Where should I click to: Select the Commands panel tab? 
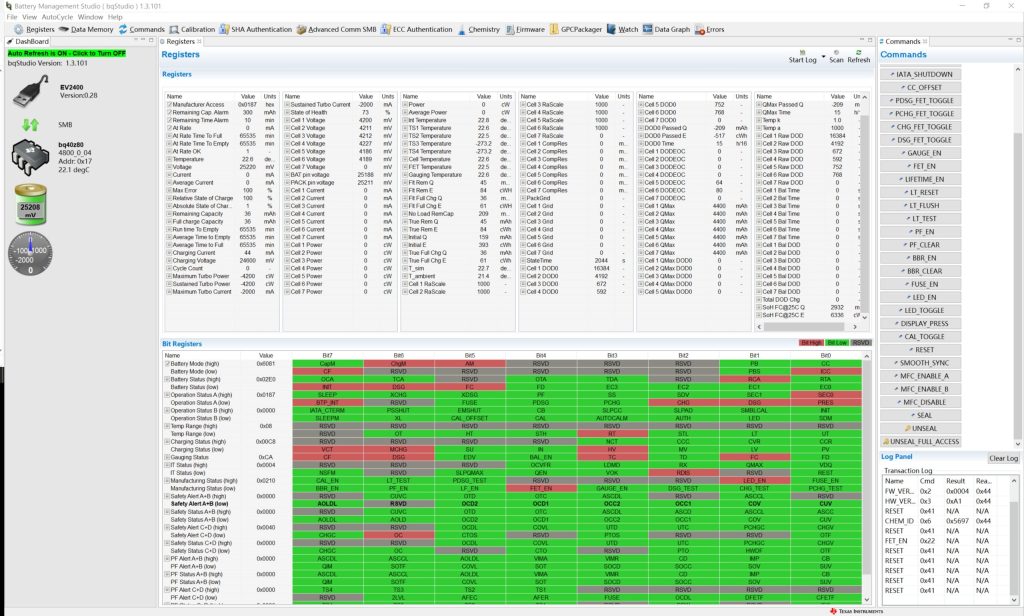tap(905, 41)
